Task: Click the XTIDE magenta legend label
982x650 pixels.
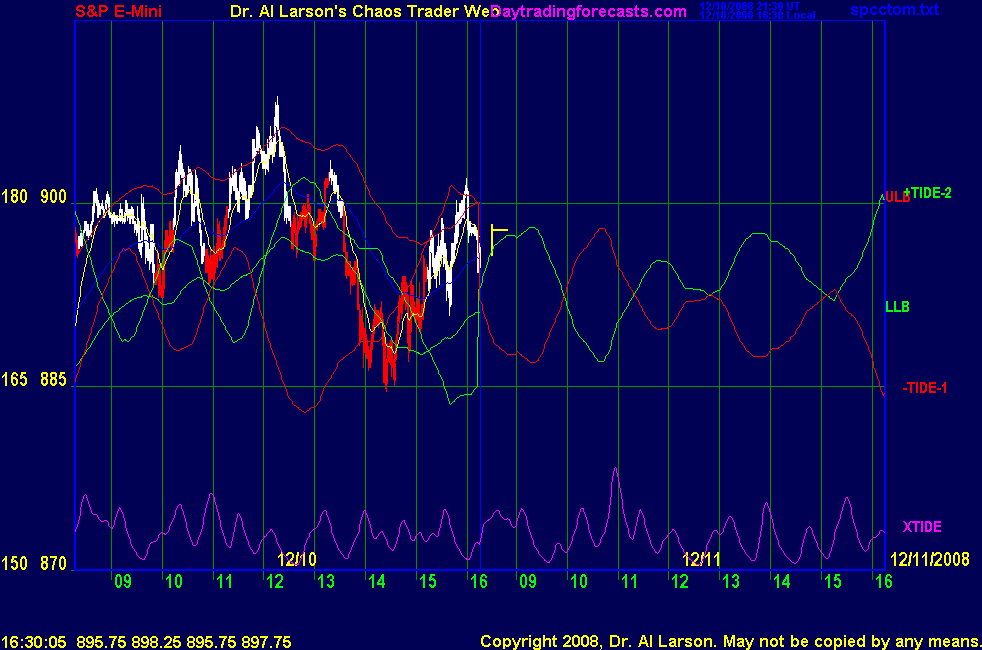Action: [x=922, y=527]
